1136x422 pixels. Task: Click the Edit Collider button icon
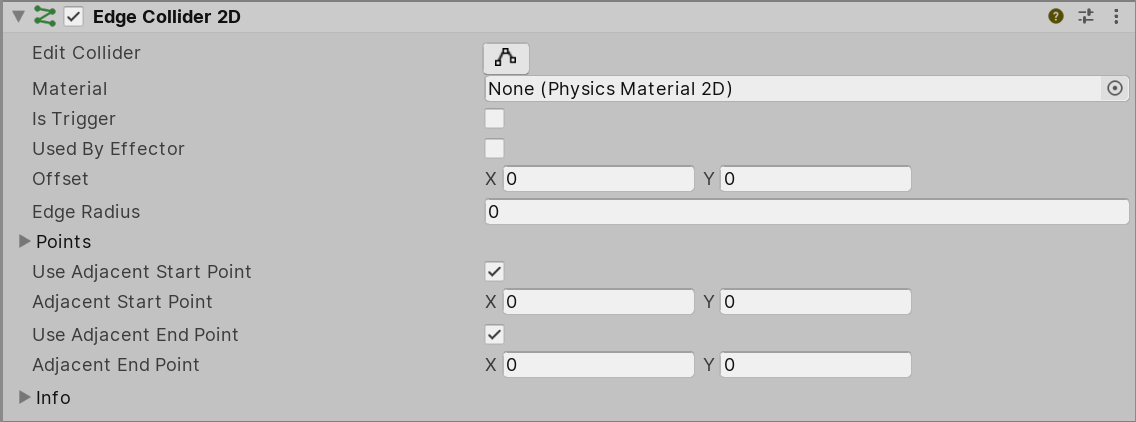tap(506, 58)
